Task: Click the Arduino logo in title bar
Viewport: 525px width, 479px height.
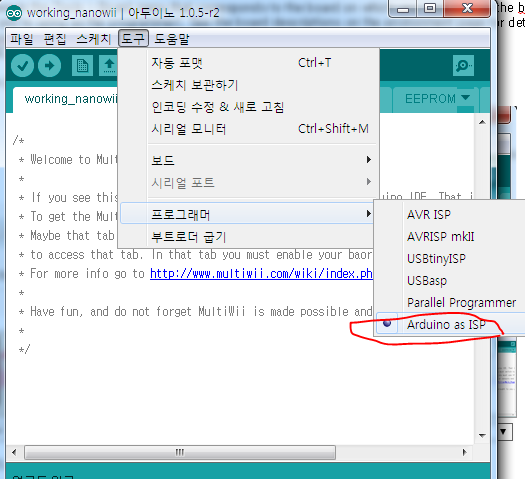Action: coord(14,13)
